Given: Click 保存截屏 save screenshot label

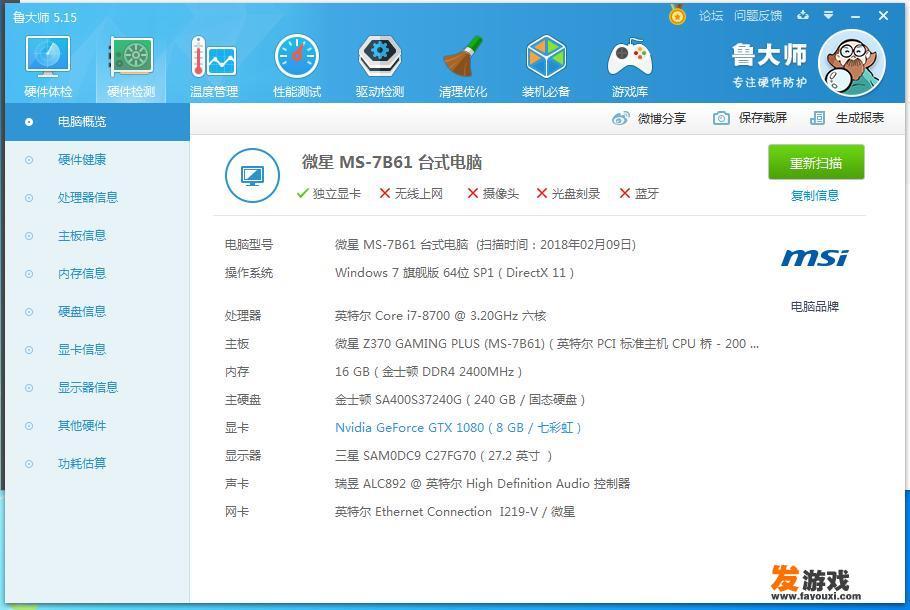Looking at the screenshot, I should (763, 118).
